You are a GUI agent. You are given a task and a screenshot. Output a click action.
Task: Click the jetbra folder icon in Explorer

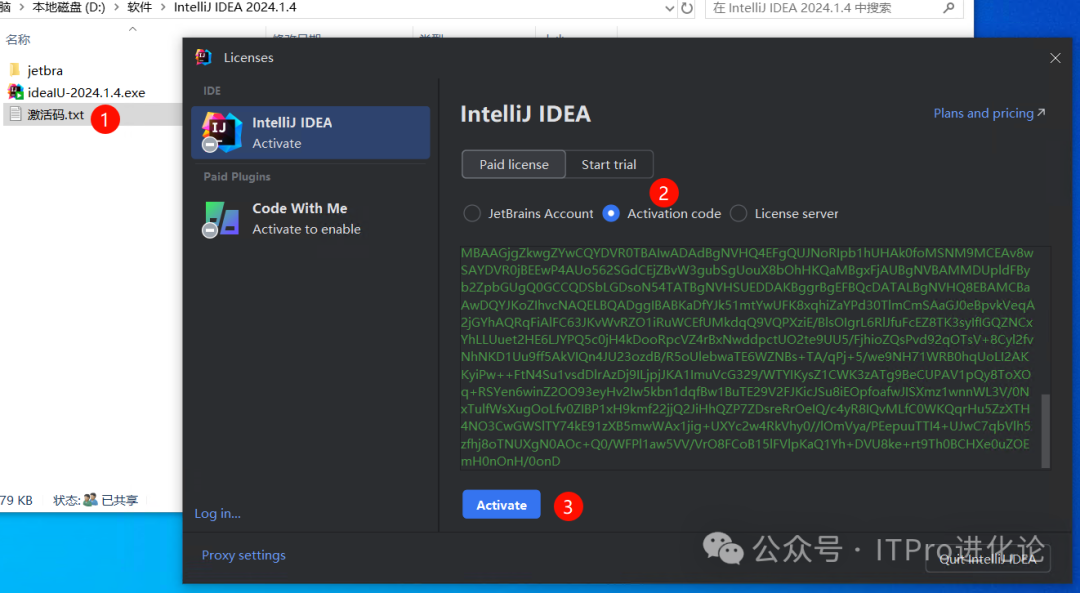[14, 70]
